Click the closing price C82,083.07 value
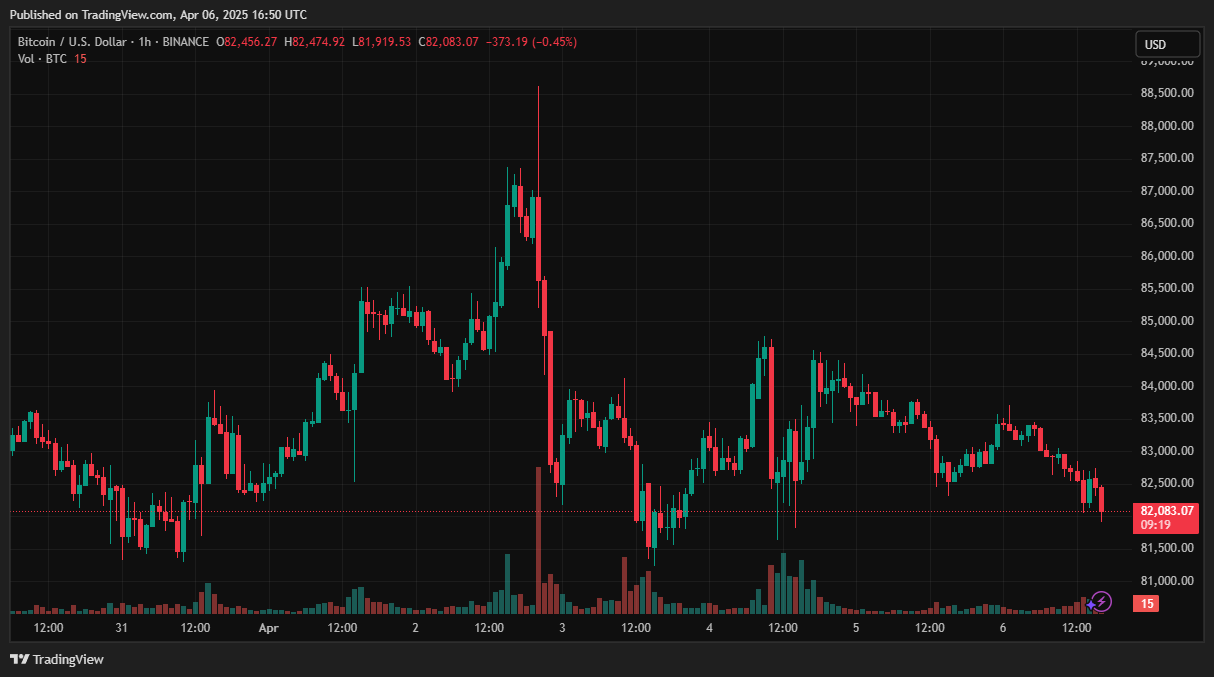This screenshot has height=677, width=1214. click(447, 42)
